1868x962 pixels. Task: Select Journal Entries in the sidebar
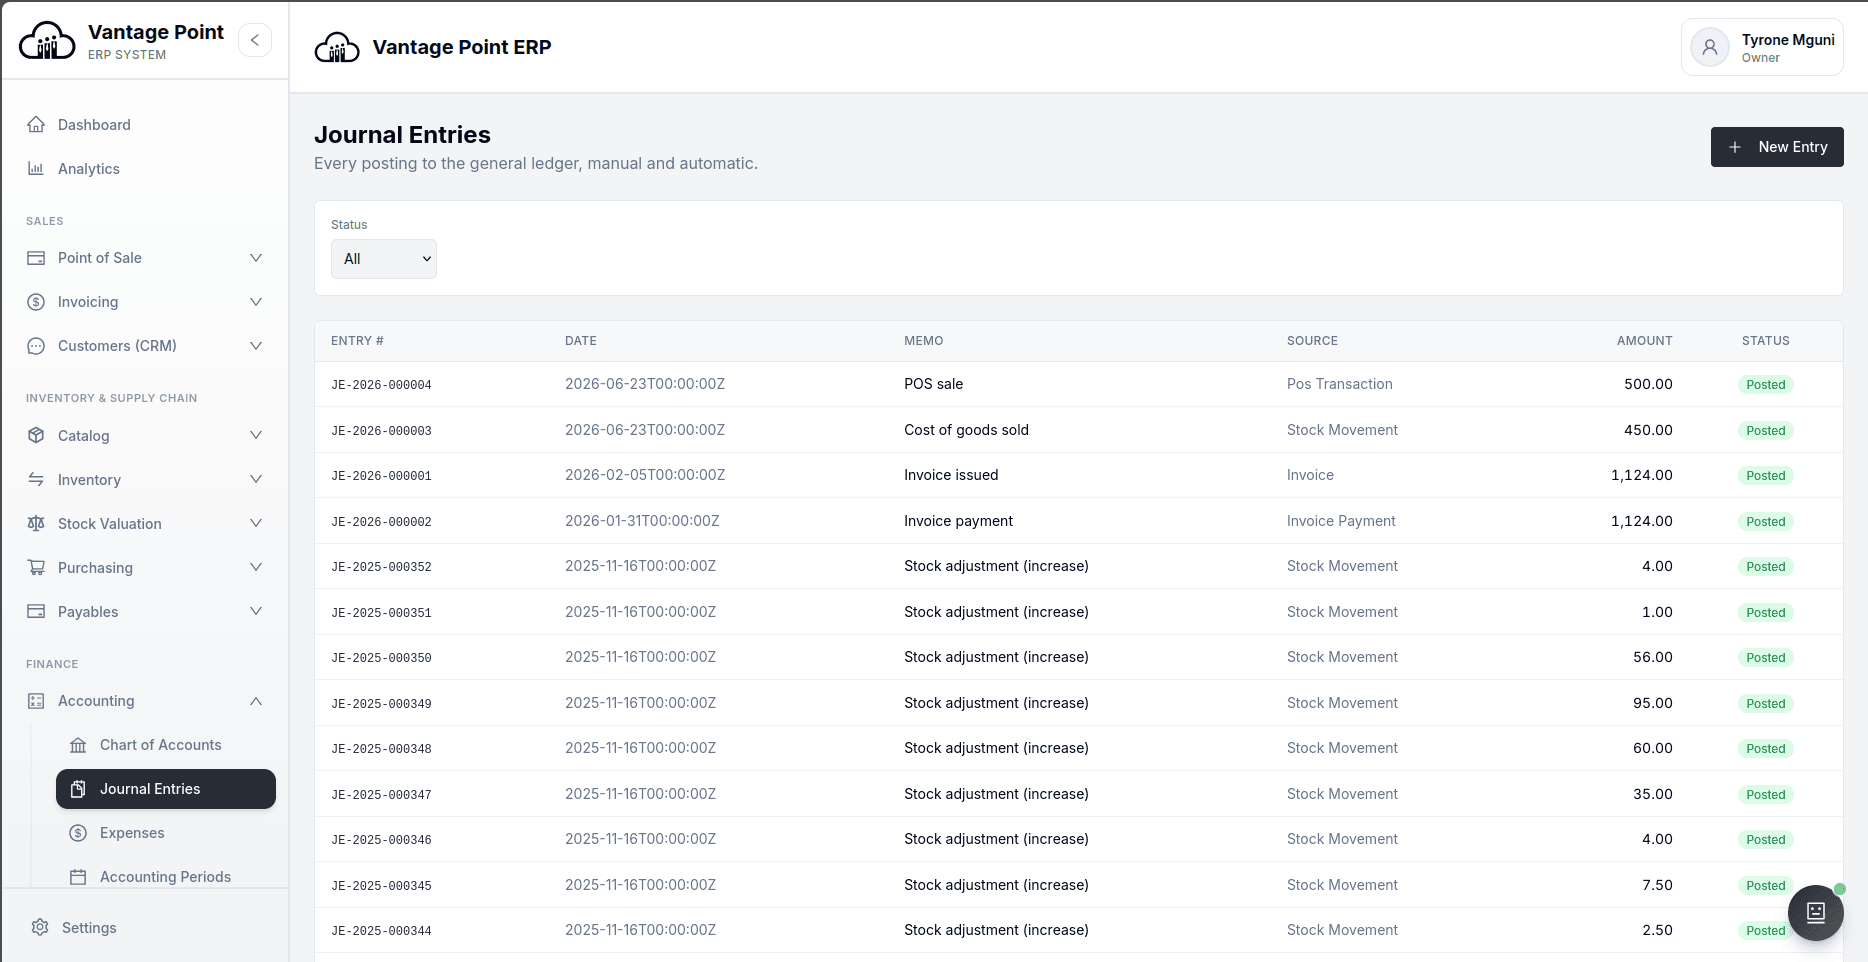click(x=166, y=789)
